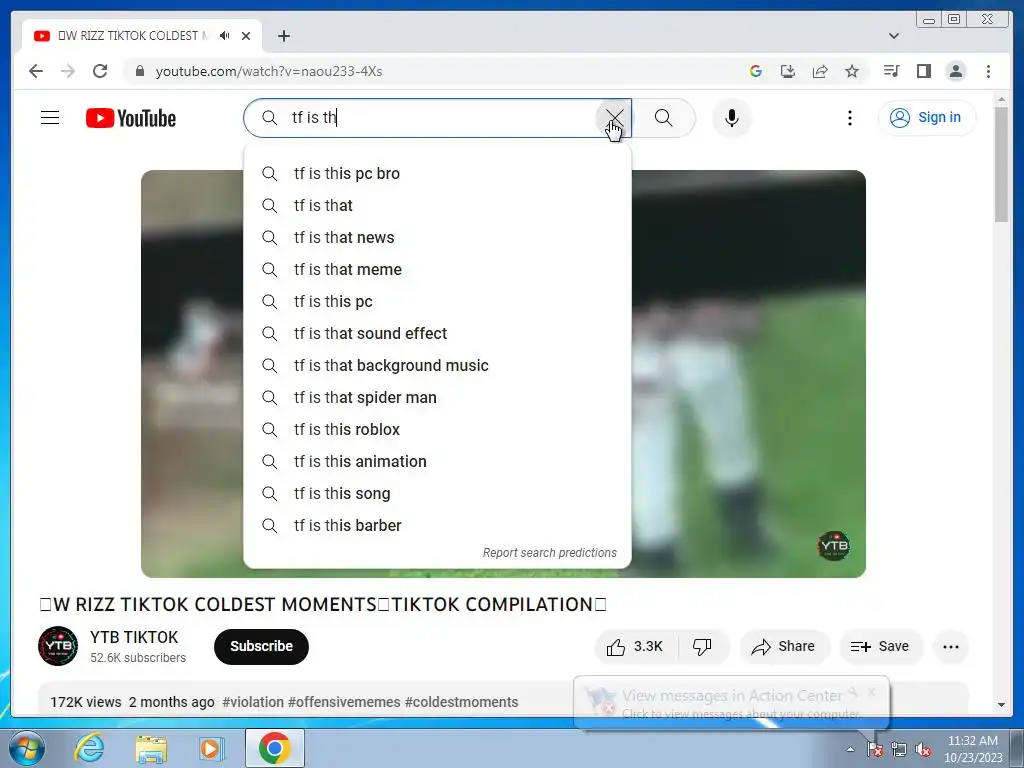Open the Chrome profile avatar
Screen dimensions: 1024x768
click(x=955, y=71)
